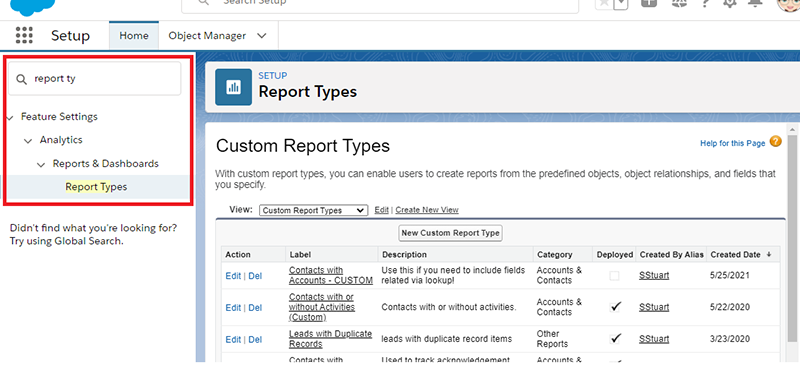Open the Contacts with Accounts - CUSTOM label link

click(x=331, y=276)
